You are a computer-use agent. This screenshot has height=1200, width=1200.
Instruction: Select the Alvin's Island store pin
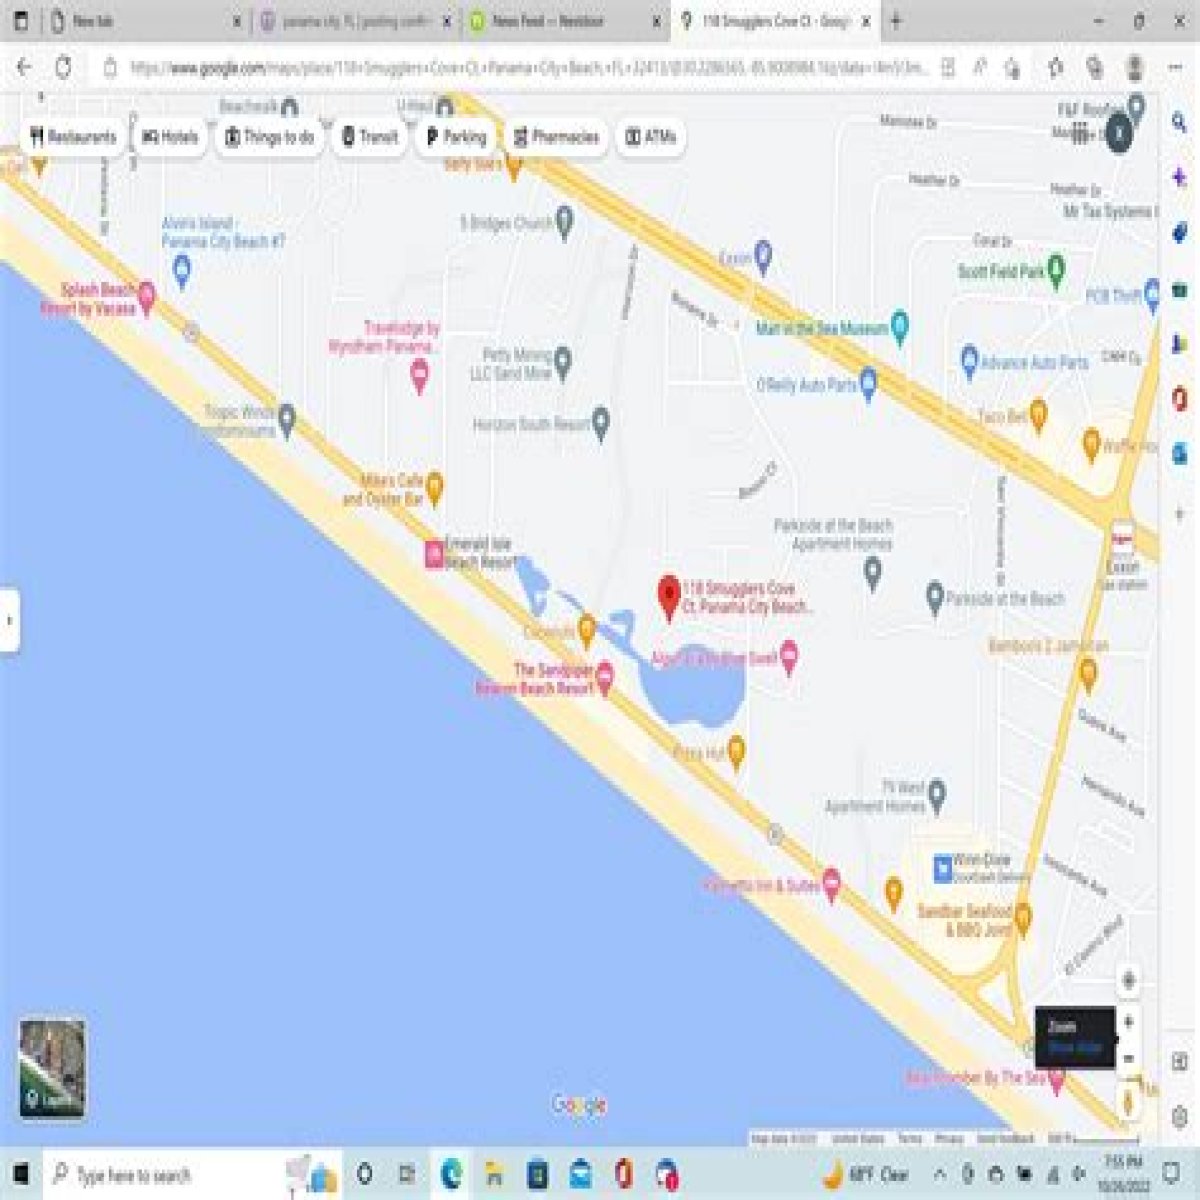point(181,271)
